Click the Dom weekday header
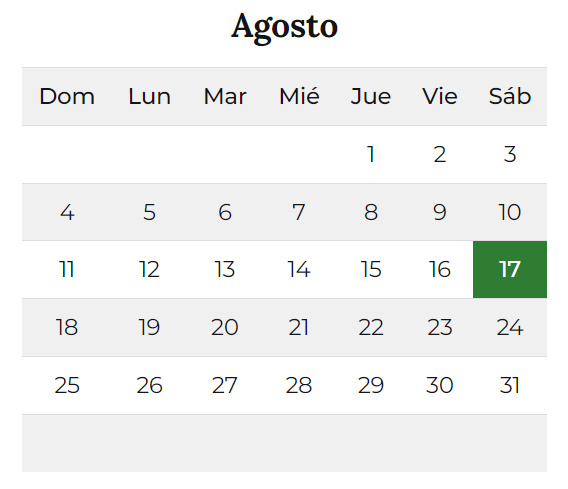The height and width of the screenshot is (489, 568). point(67,97)
